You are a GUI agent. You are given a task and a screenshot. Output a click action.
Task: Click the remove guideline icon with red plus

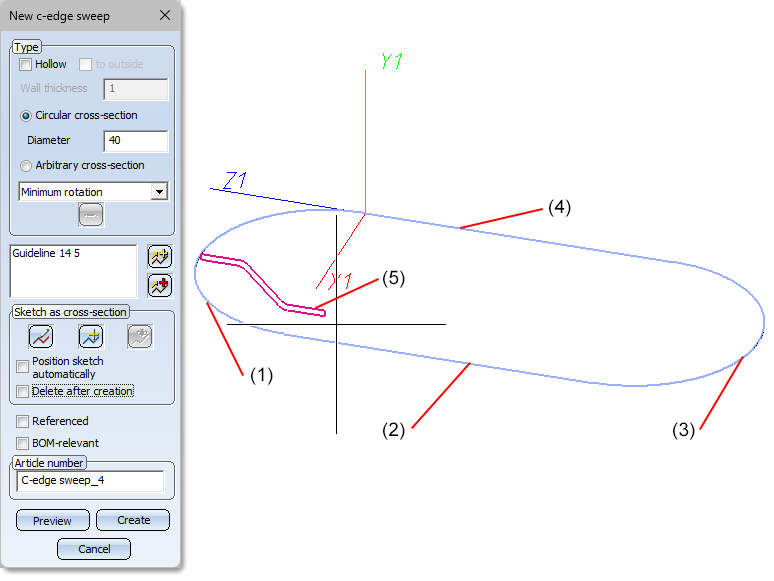pyautogui.click(x=159, y=286)
